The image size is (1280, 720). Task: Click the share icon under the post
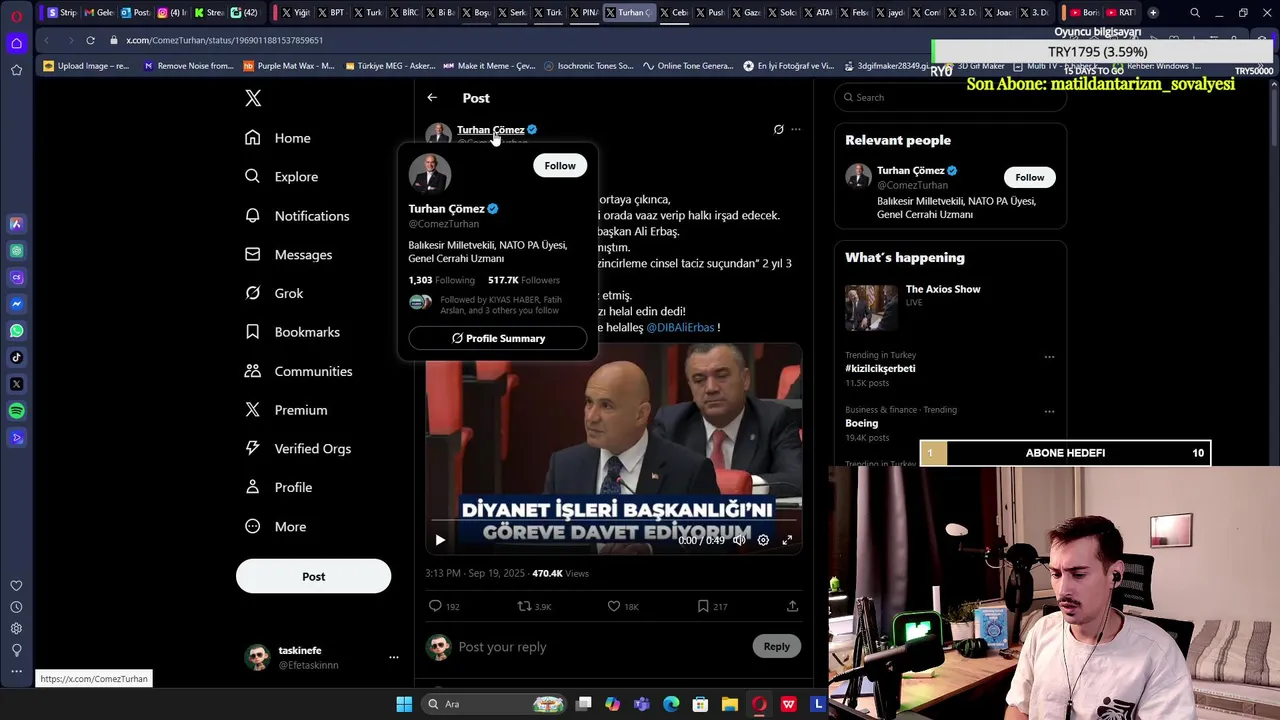click(x=792, y=606)
